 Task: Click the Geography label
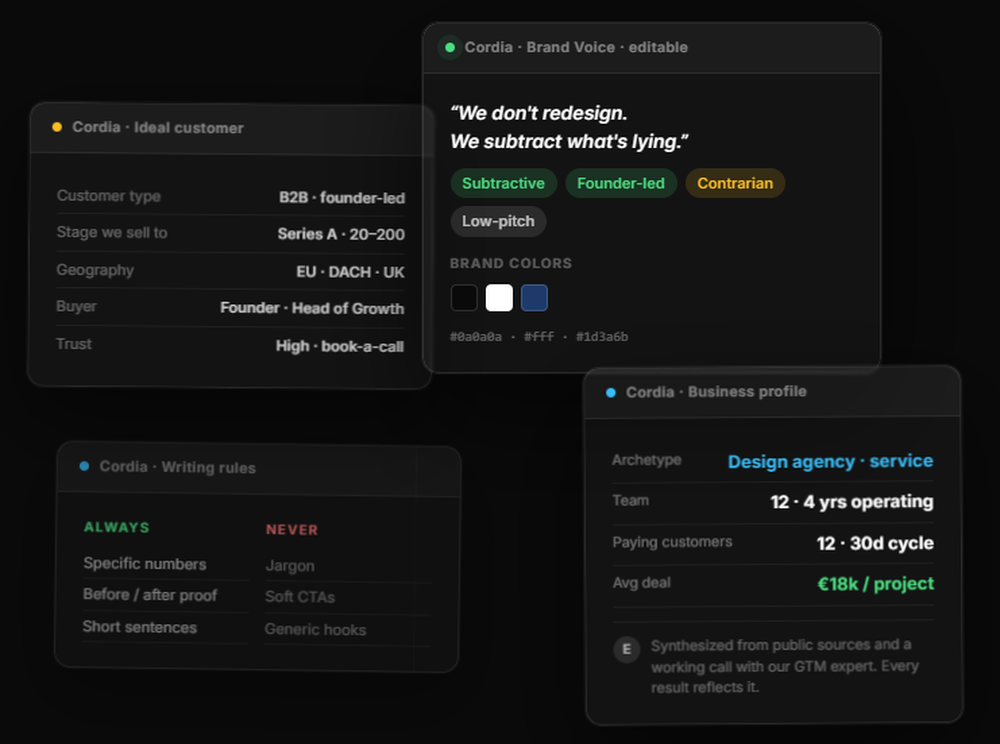[95, 270]
